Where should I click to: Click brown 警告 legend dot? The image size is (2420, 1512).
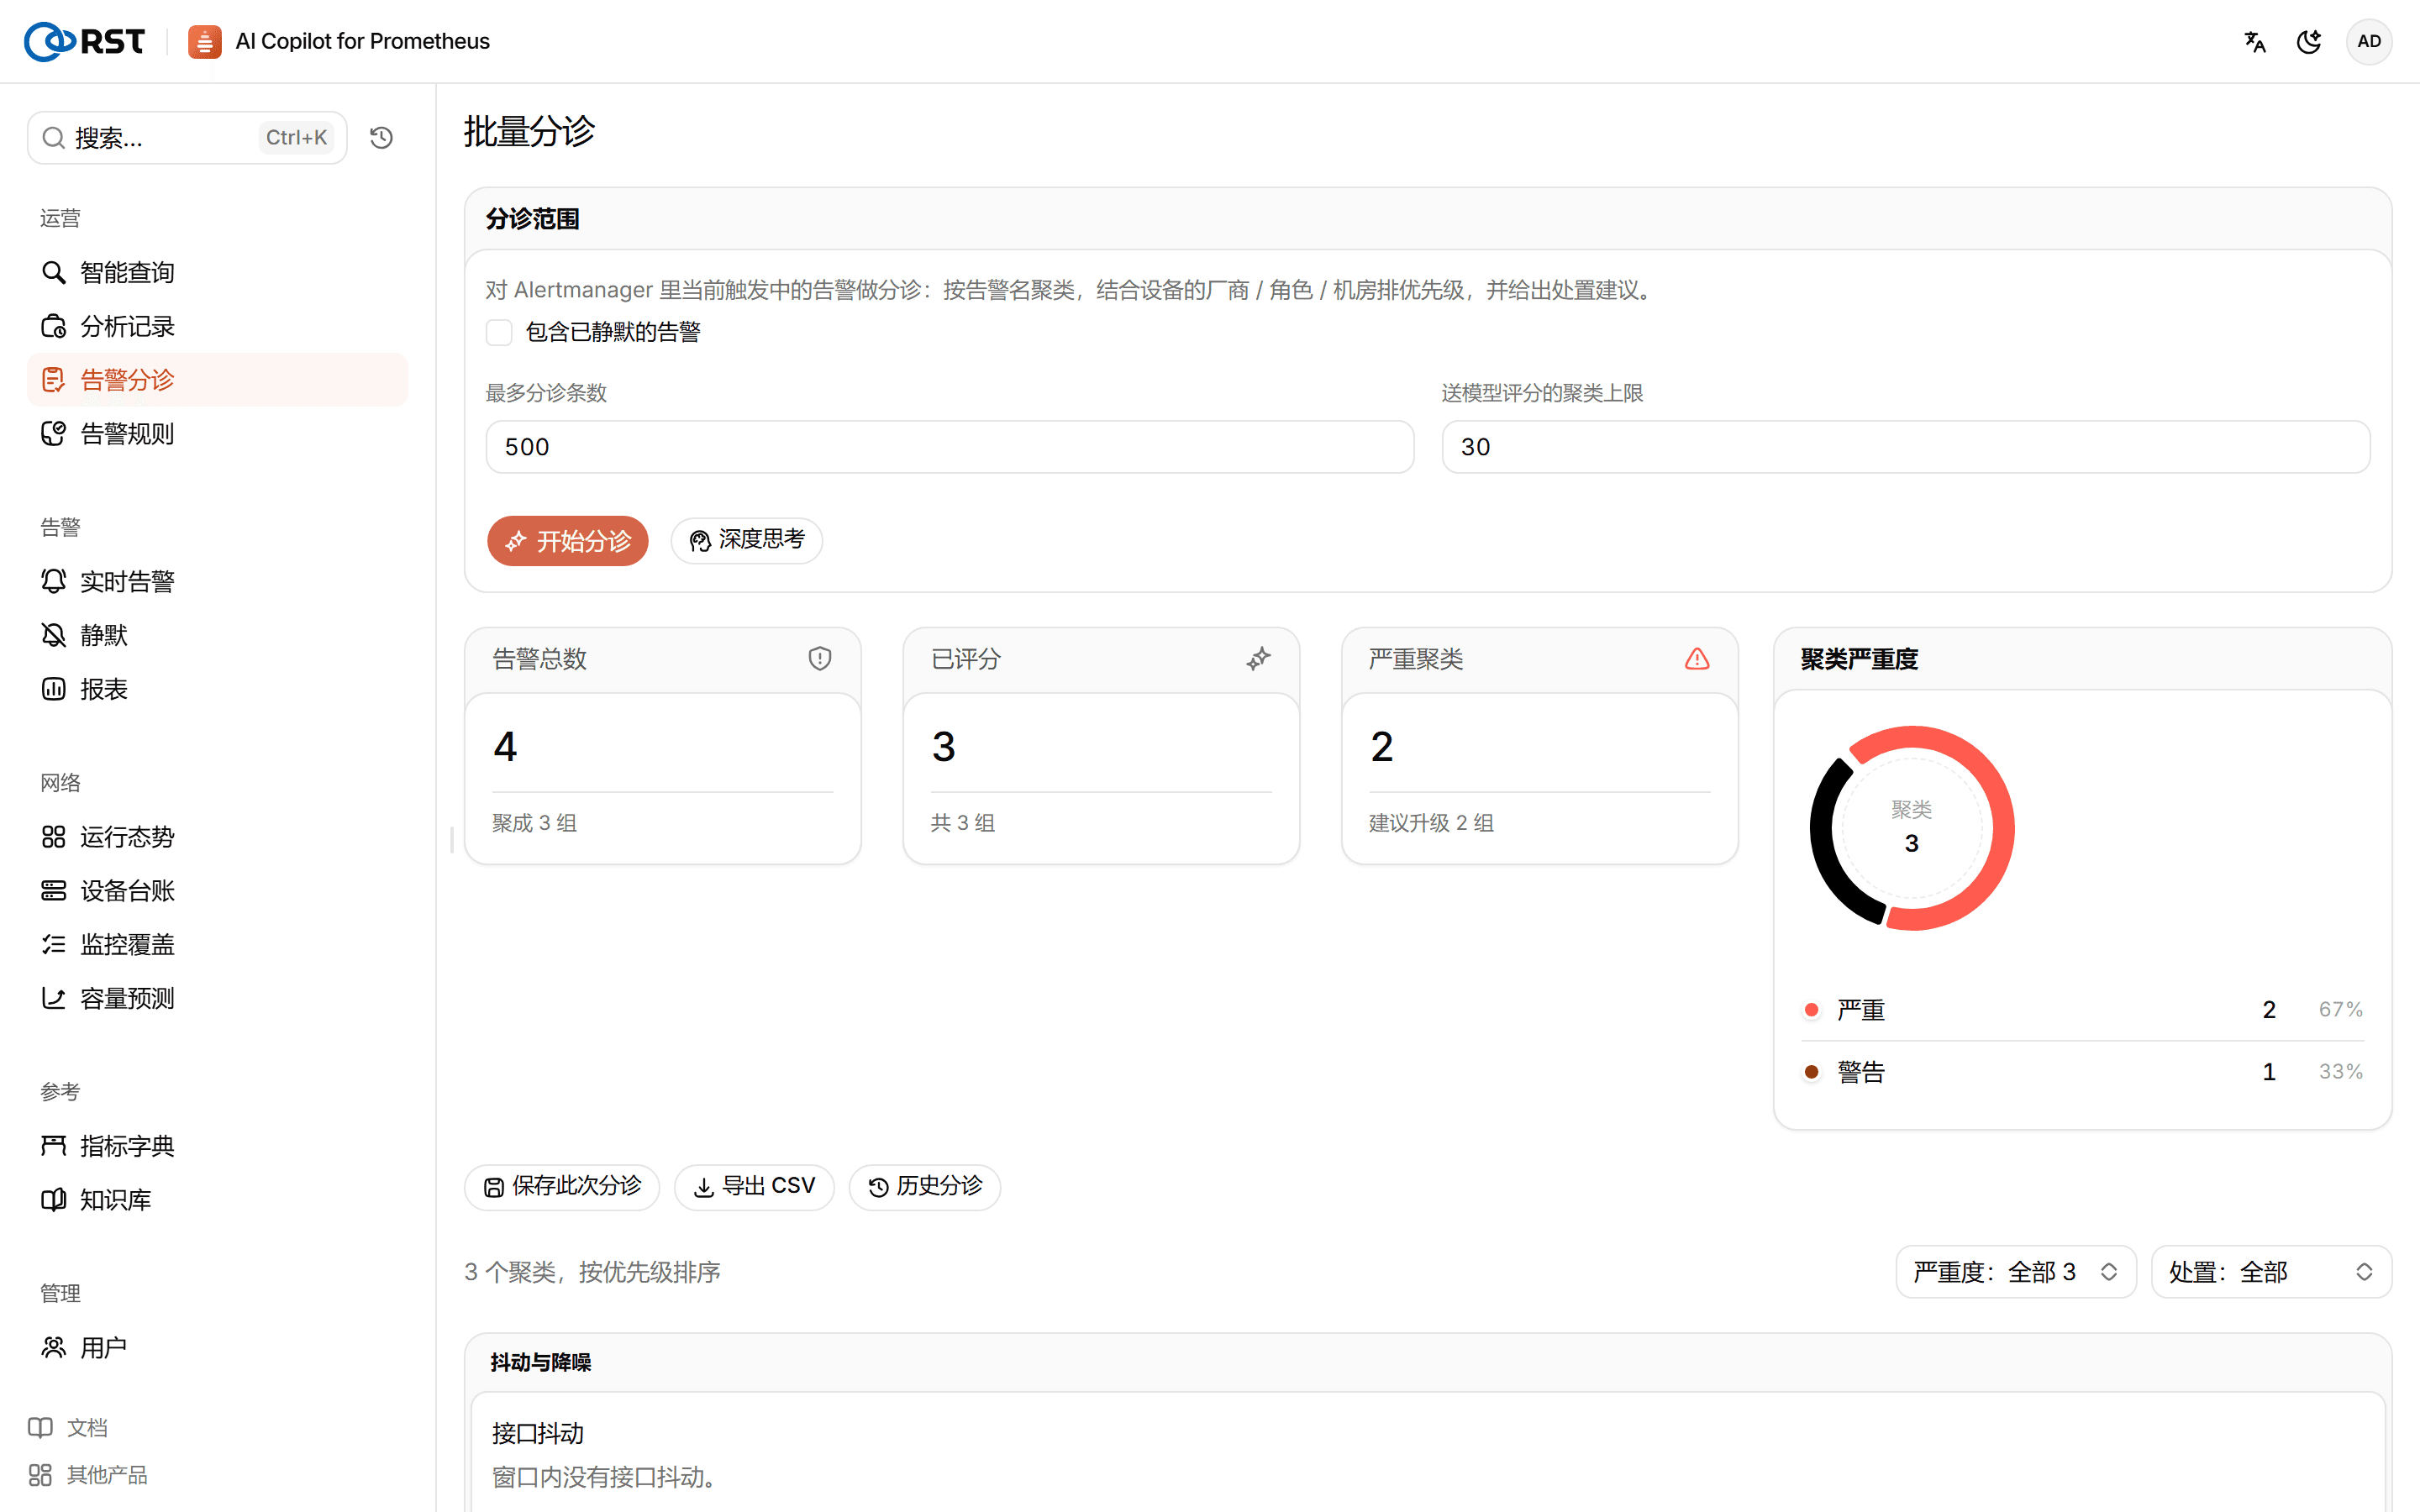tap(1811, 1072)
